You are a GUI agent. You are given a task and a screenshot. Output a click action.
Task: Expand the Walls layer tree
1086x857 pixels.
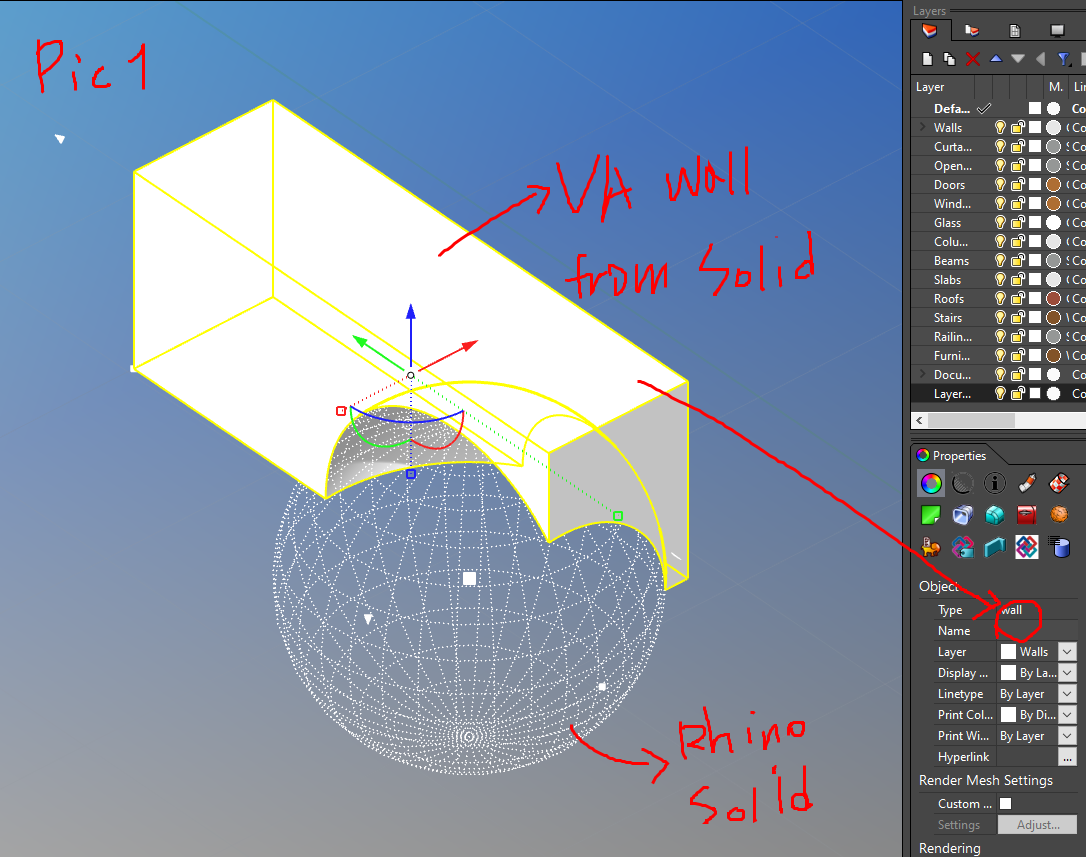923,127
